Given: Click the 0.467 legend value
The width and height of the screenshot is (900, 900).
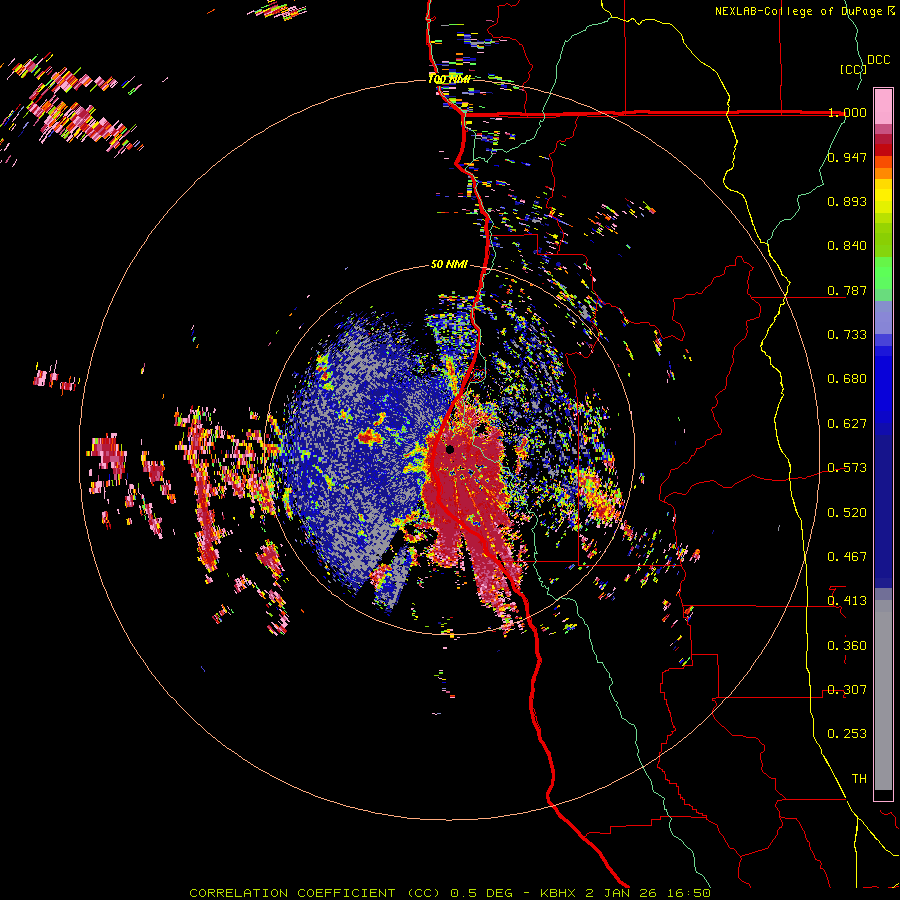Looking at the screenshot, I should [x=847, y=557].
